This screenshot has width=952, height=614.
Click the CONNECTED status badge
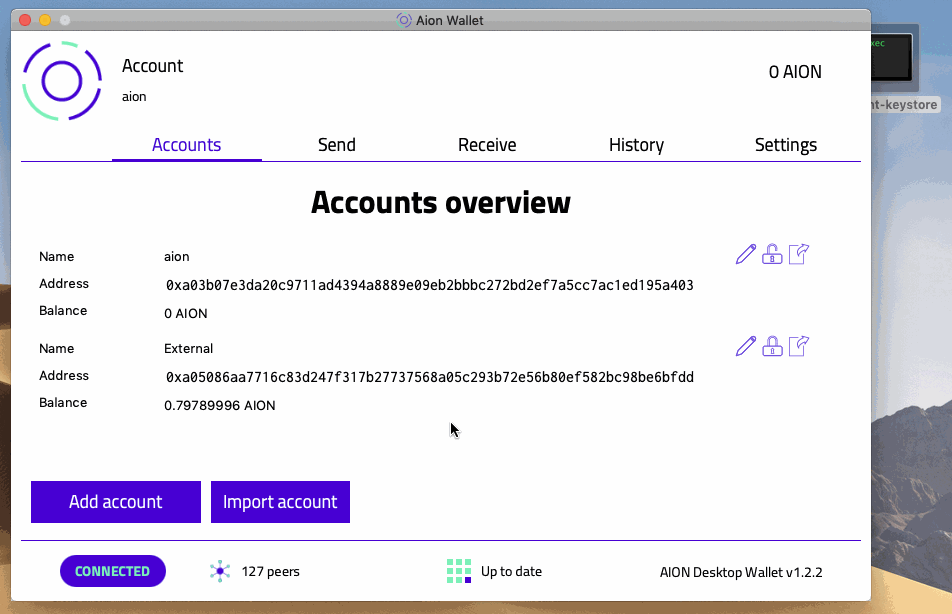[x=112, y=571]
